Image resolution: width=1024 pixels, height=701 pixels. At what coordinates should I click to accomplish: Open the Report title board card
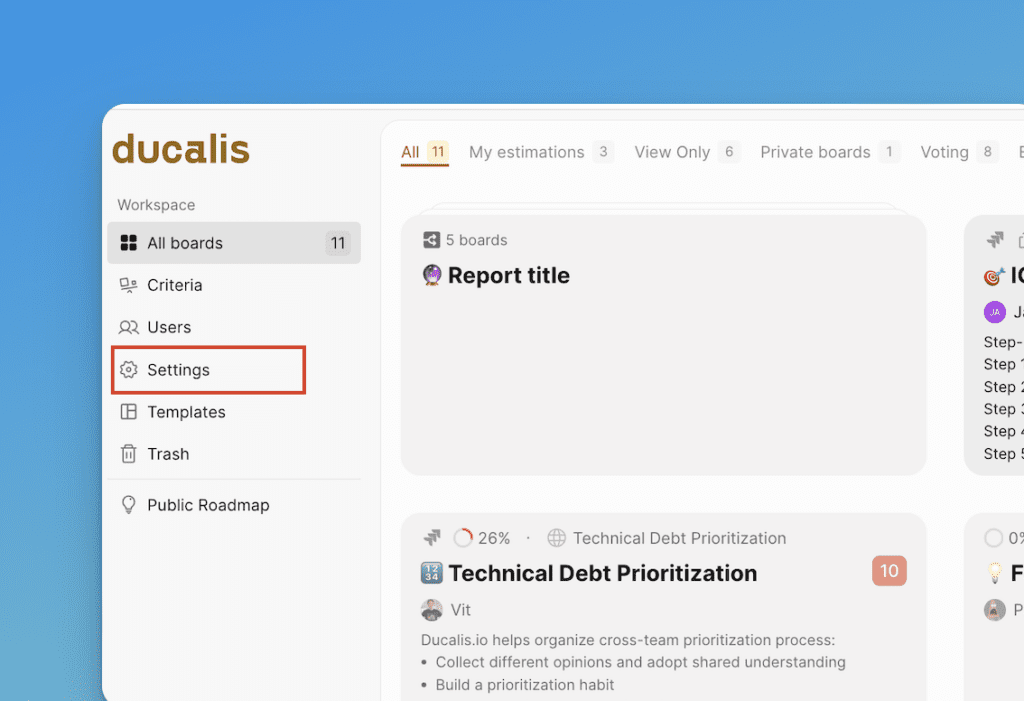click(508, 276)
